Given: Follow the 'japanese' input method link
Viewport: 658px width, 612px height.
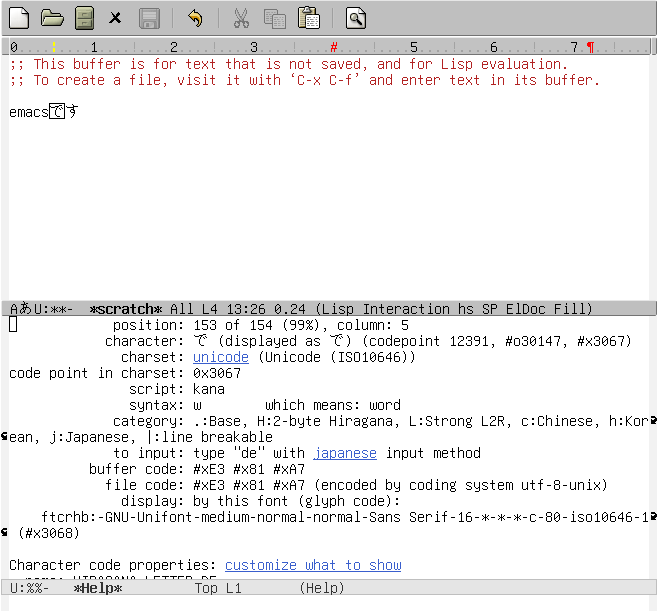Looking at the screenshot, I should [x=345, y=453].
